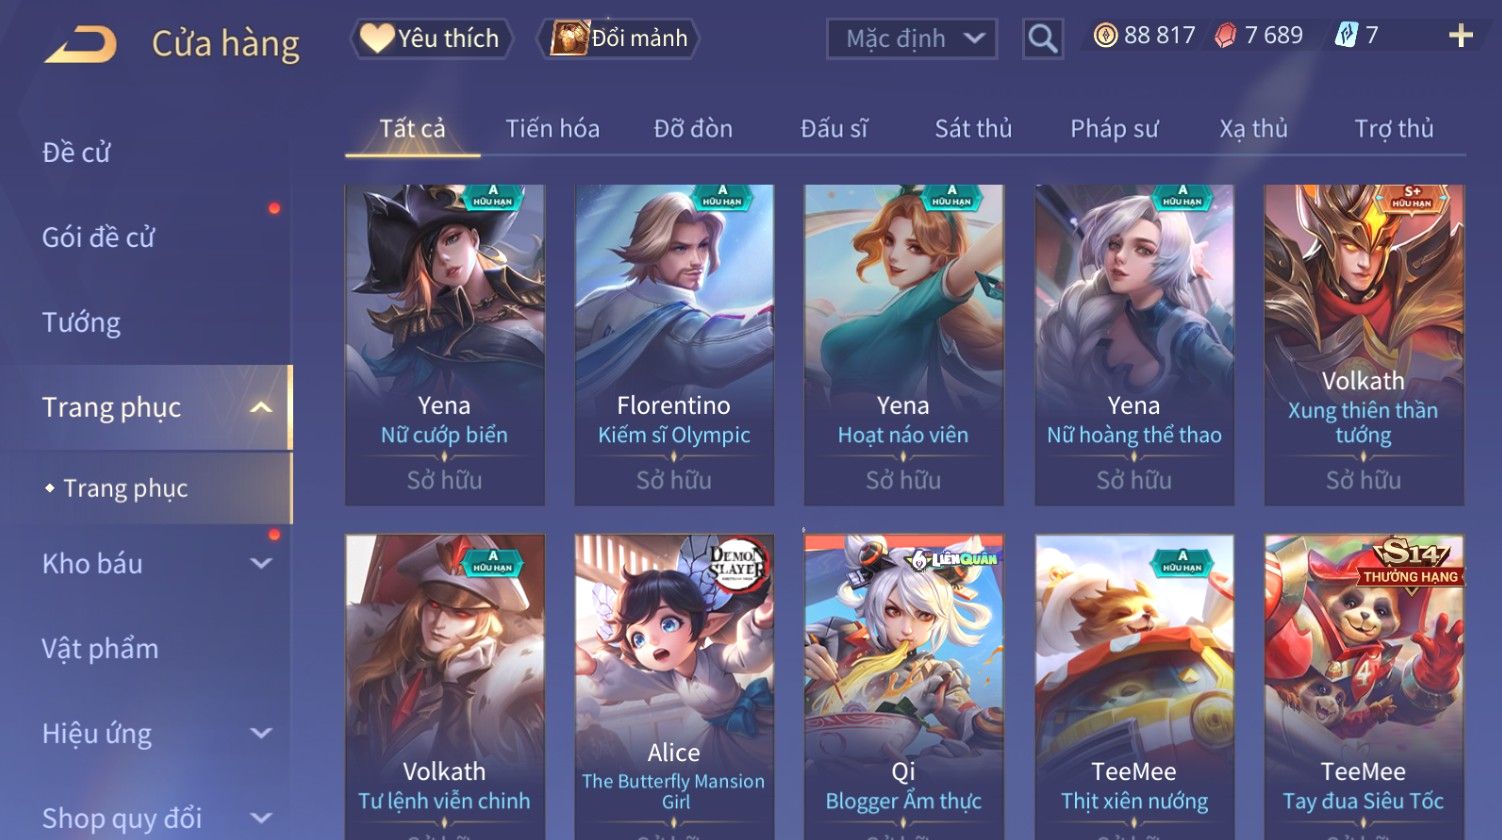
Task: Tap the plus icon to add currency
Action: 1460,36
